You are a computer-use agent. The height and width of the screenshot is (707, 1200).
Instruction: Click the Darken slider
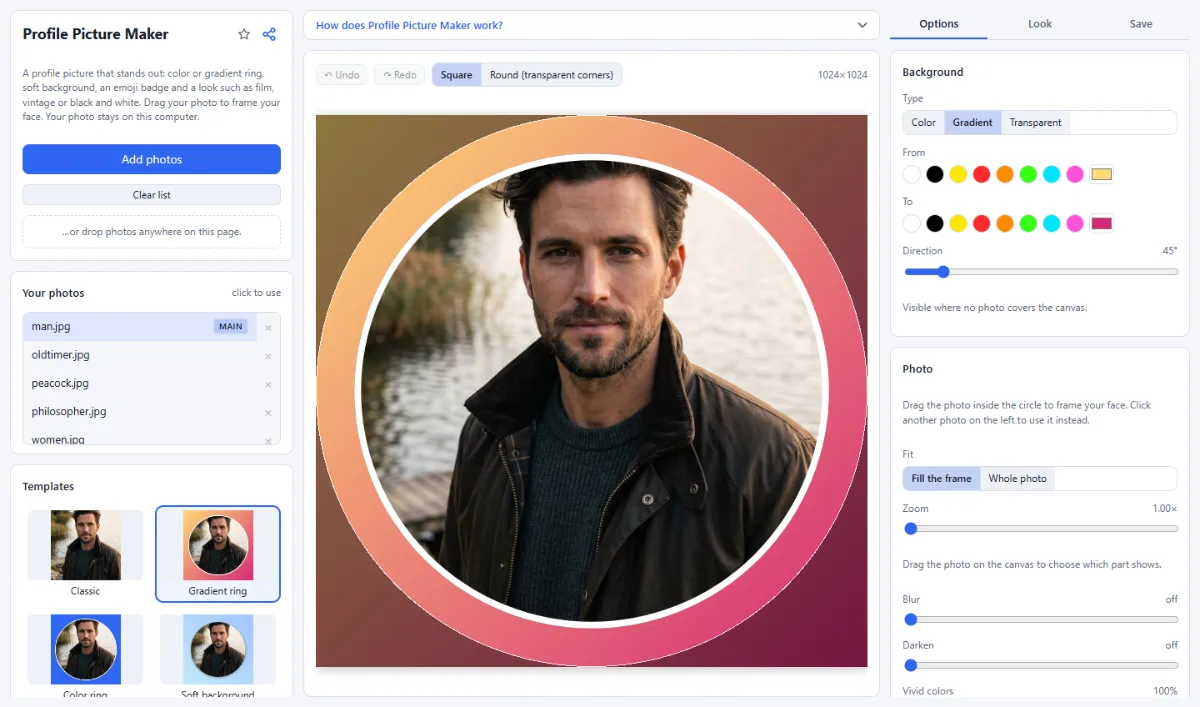[x=1040, y=666]
